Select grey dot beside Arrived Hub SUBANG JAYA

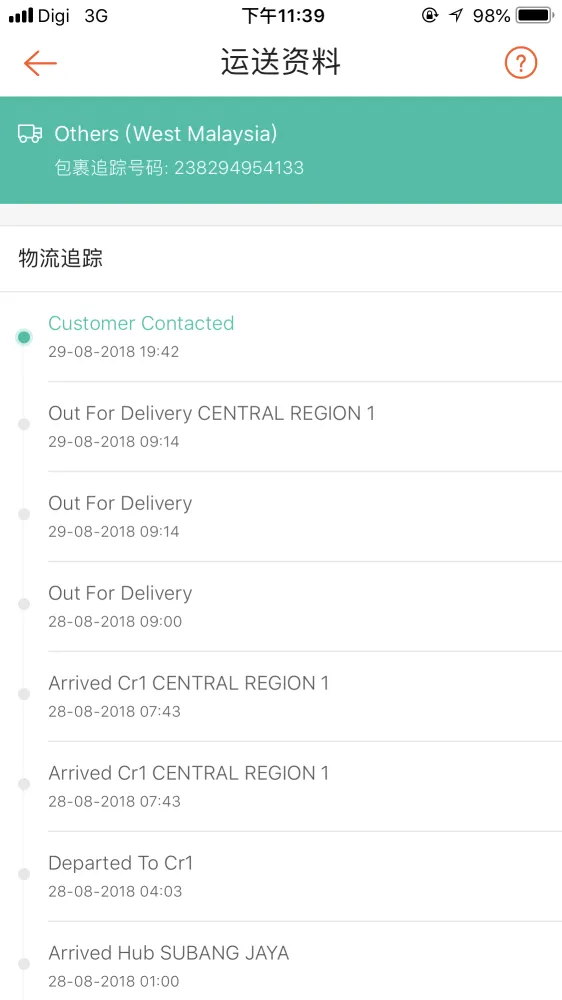click(x=24, y=964)
